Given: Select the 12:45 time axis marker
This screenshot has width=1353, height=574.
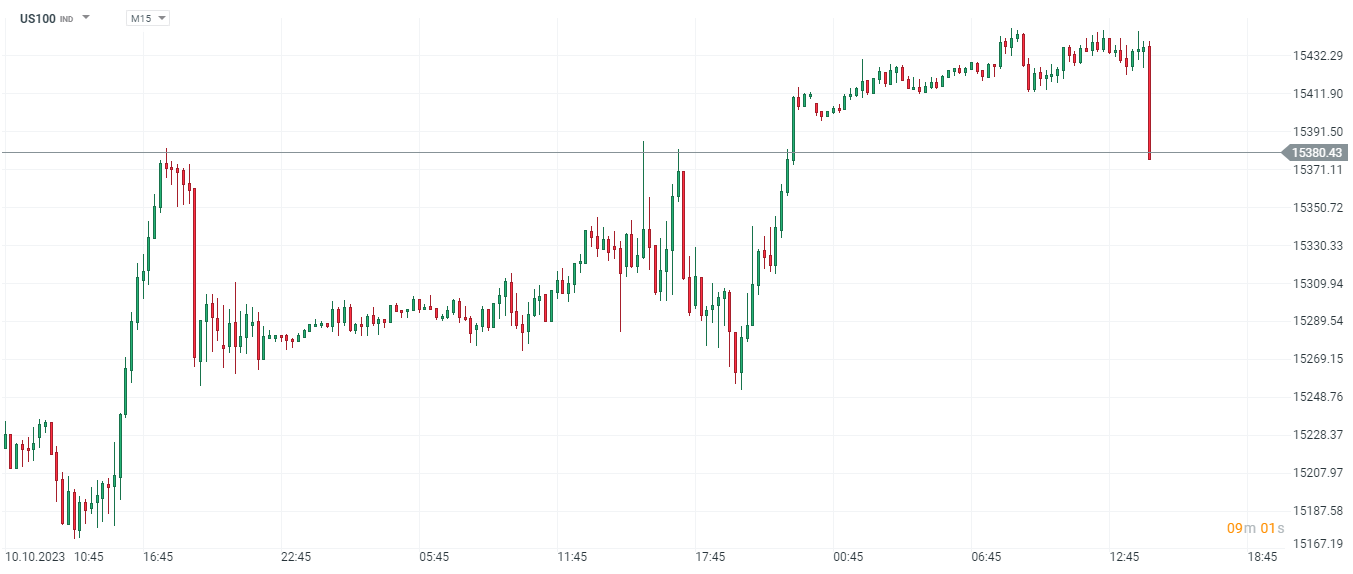Looking at the screenshot, I should [1124, 557].
